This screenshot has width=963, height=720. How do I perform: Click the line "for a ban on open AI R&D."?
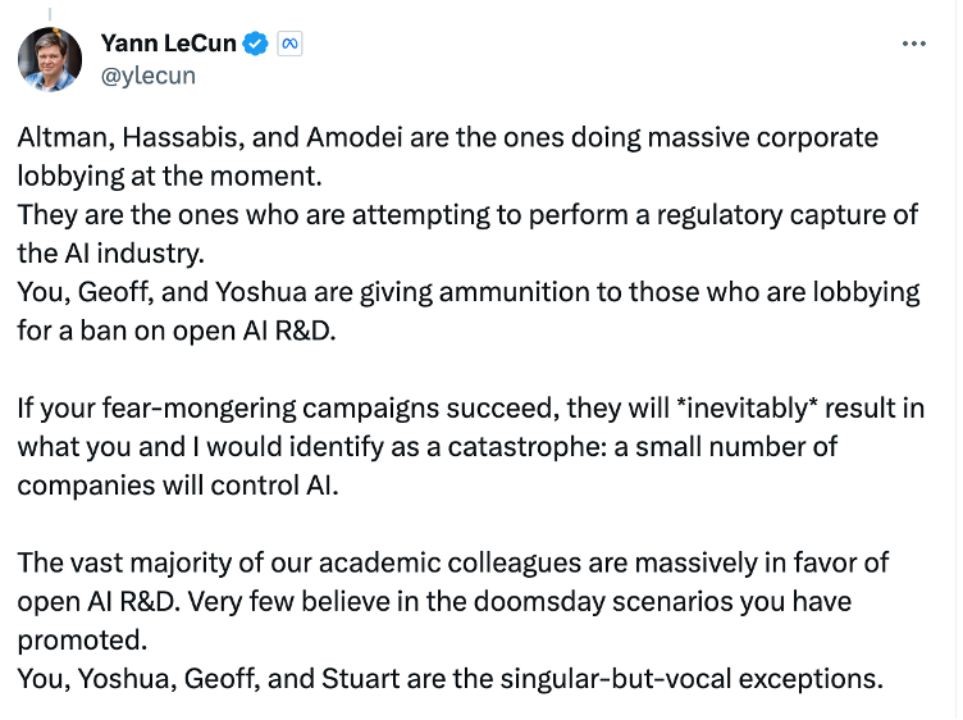pyautogui.click(x=177, y=330)
